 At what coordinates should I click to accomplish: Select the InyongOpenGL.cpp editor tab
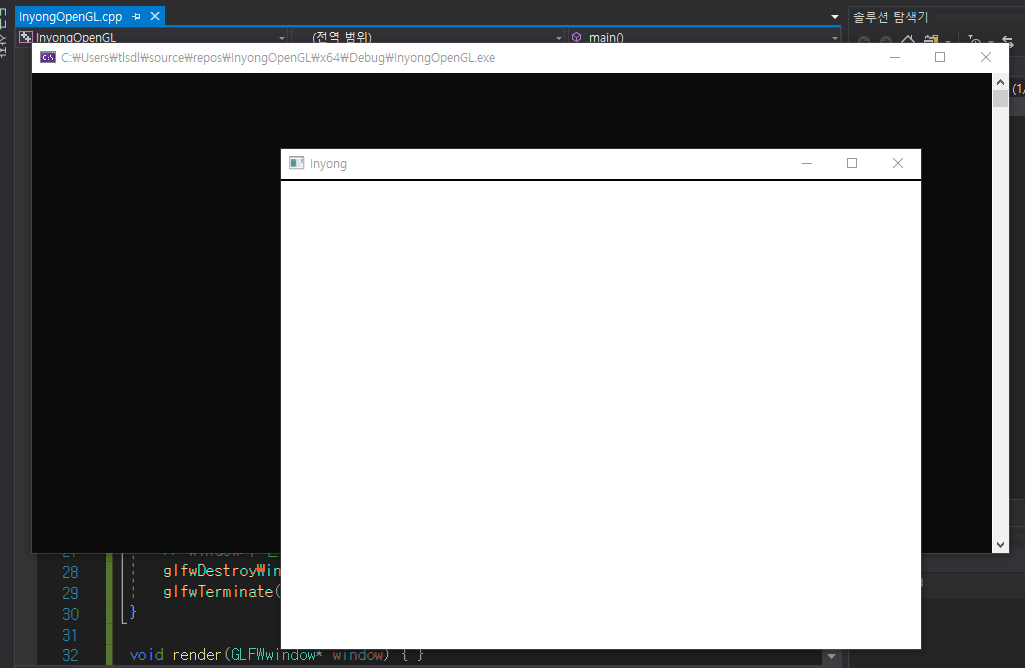coord(71,16)
